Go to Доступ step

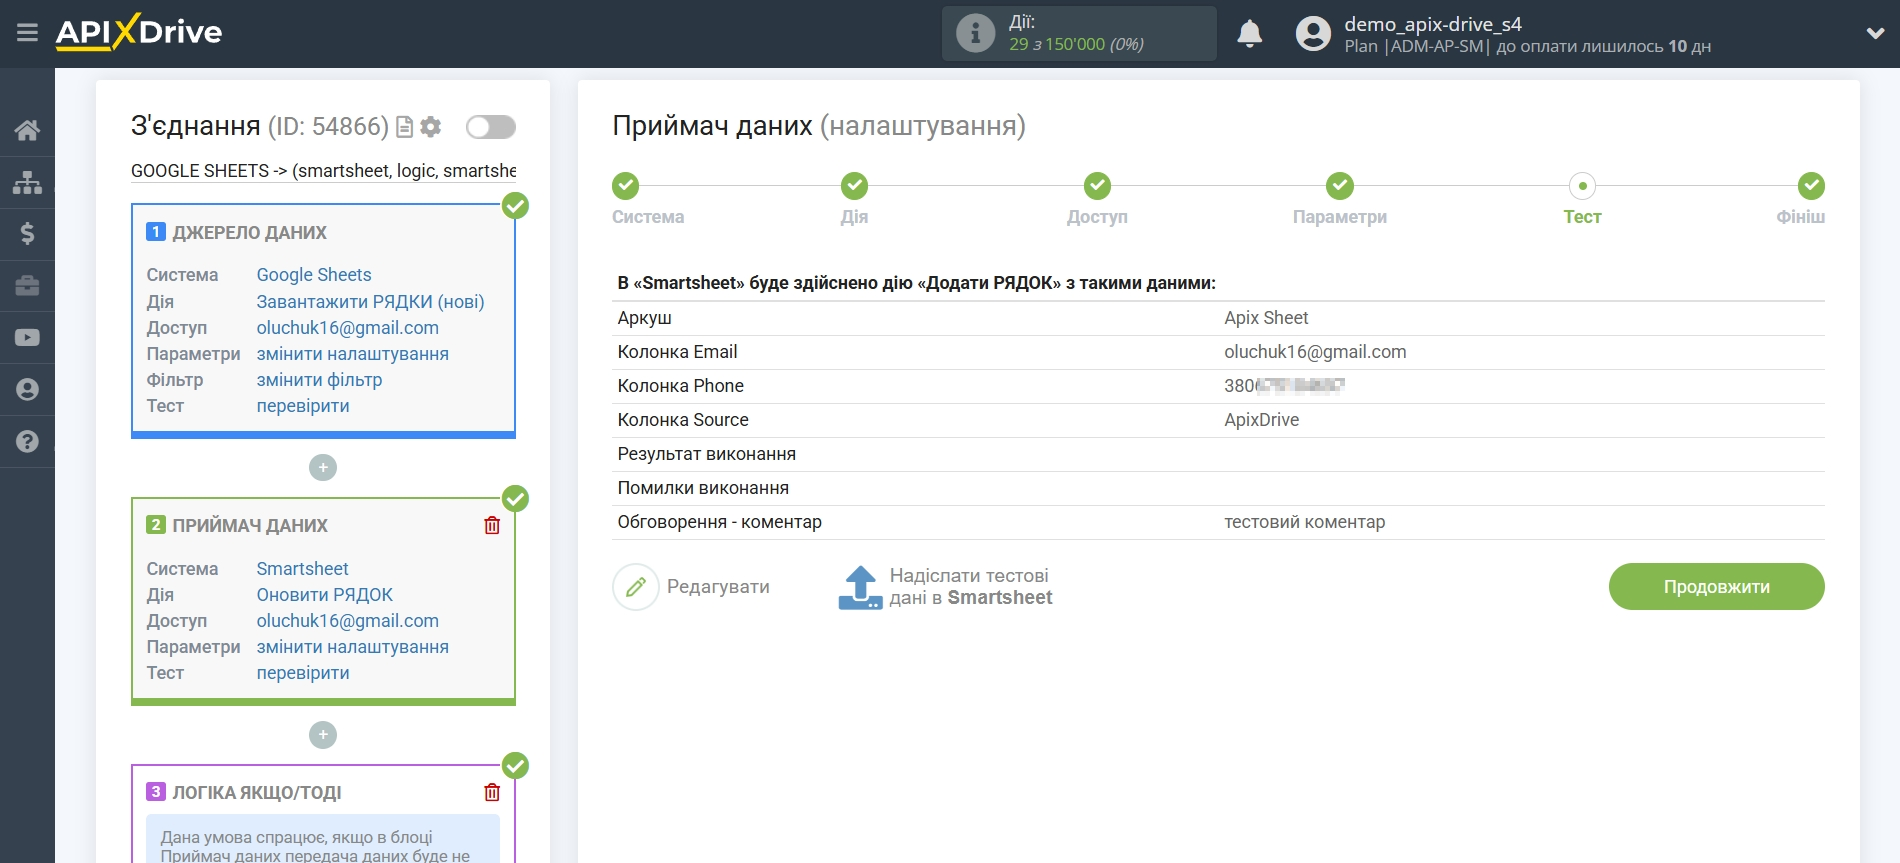coord(1097,186)
